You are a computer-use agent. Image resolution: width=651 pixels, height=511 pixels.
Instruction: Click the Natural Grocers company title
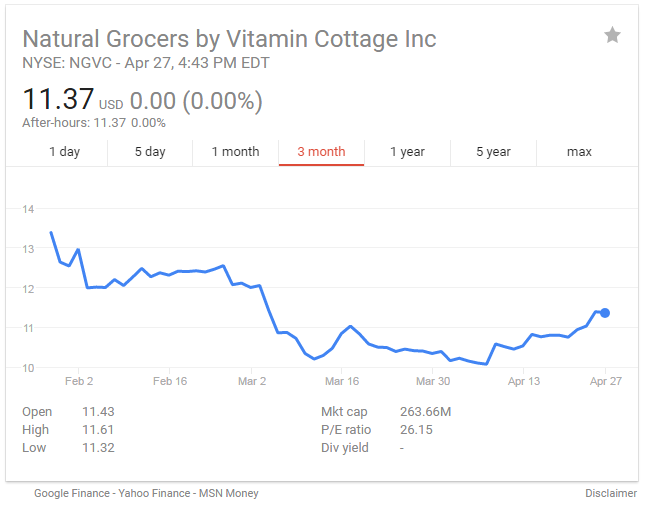point(229,39)
